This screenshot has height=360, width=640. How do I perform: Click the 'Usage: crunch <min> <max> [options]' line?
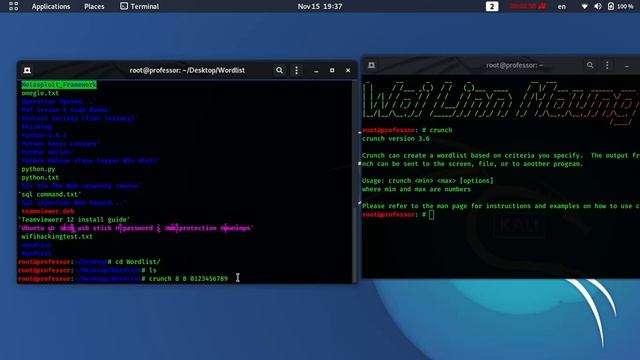pyautogui.click(x=427, y=181)
